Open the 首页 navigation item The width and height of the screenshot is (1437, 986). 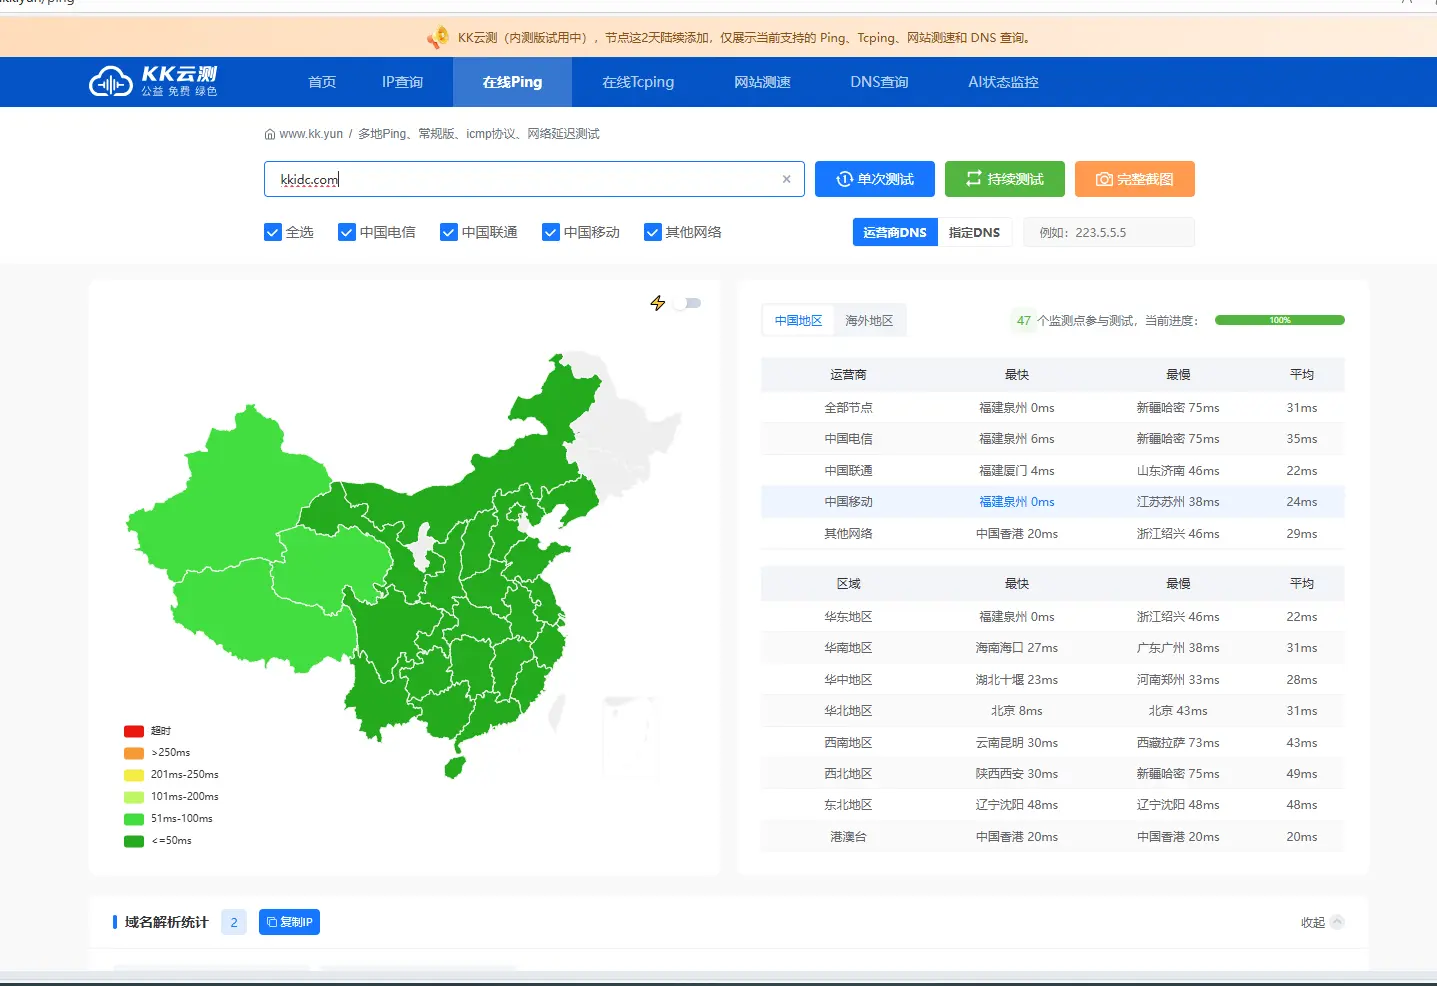coord(322,82)
